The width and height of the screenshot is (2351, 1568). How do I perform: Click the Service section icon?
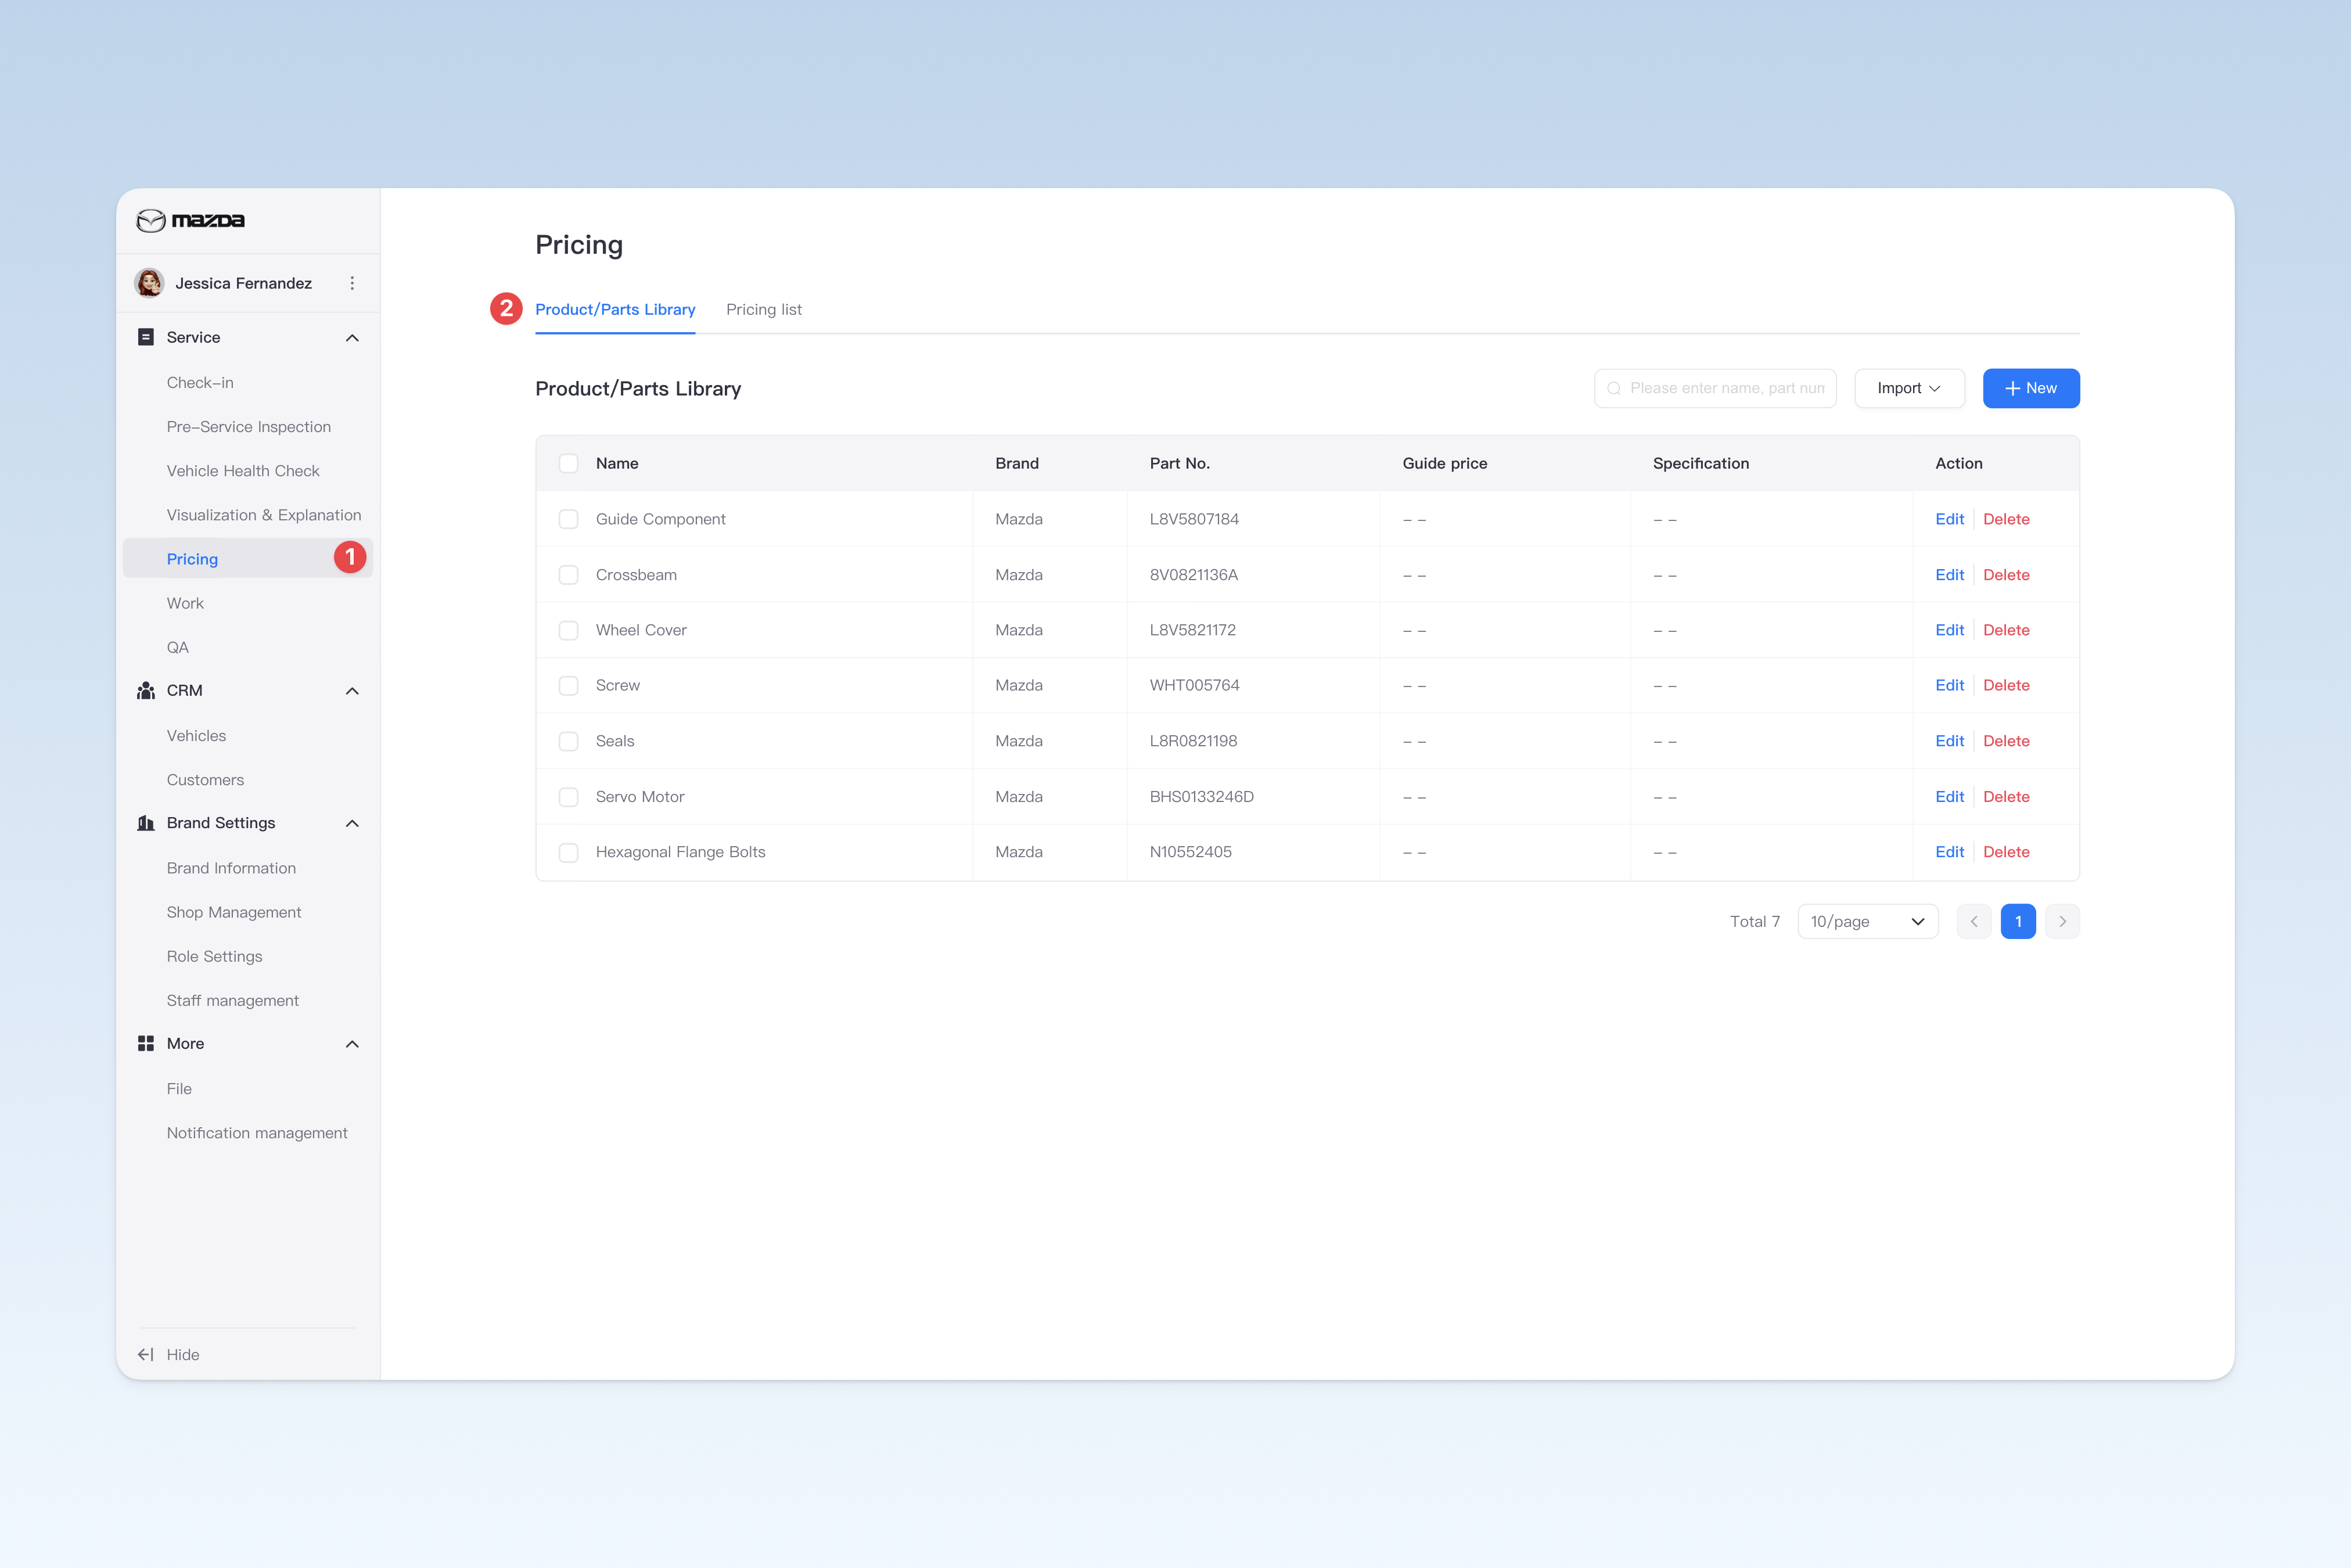146,337
